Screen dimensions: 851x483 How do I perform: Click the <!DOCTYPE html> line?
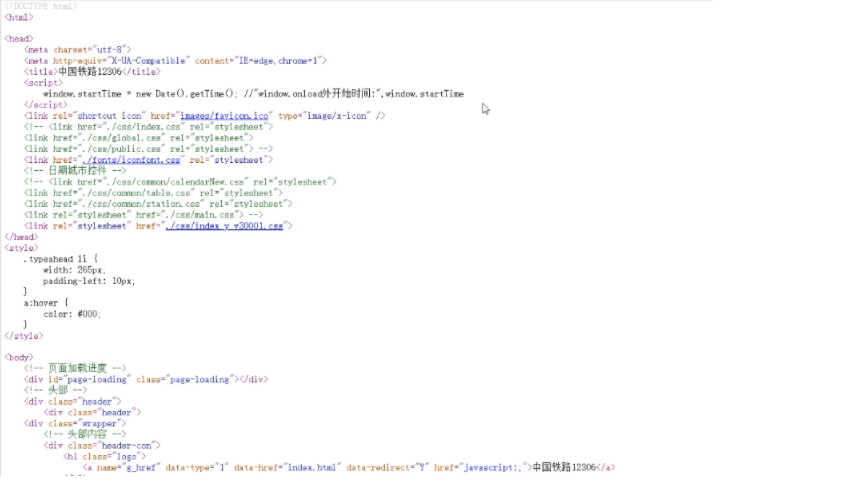point(41,6)
